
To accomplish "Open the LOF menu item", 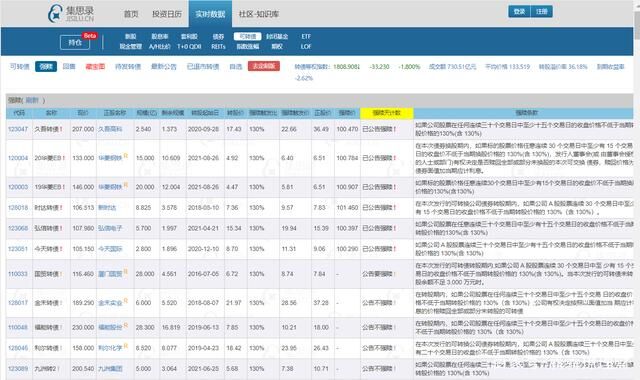I will 306,47.
